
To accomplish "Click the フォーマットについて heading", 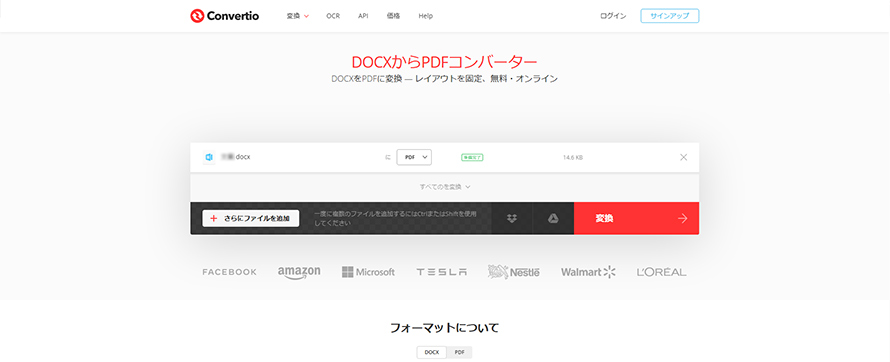I will pyautogui.click(x=444, y=327).
